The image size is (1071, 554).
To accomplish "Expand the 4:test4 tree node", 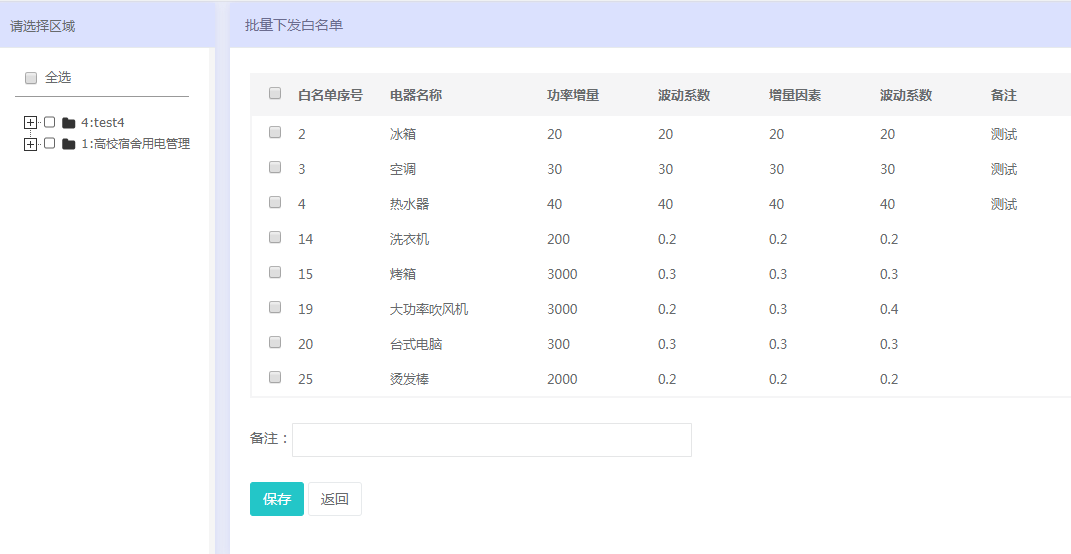I will pos(30,123).
